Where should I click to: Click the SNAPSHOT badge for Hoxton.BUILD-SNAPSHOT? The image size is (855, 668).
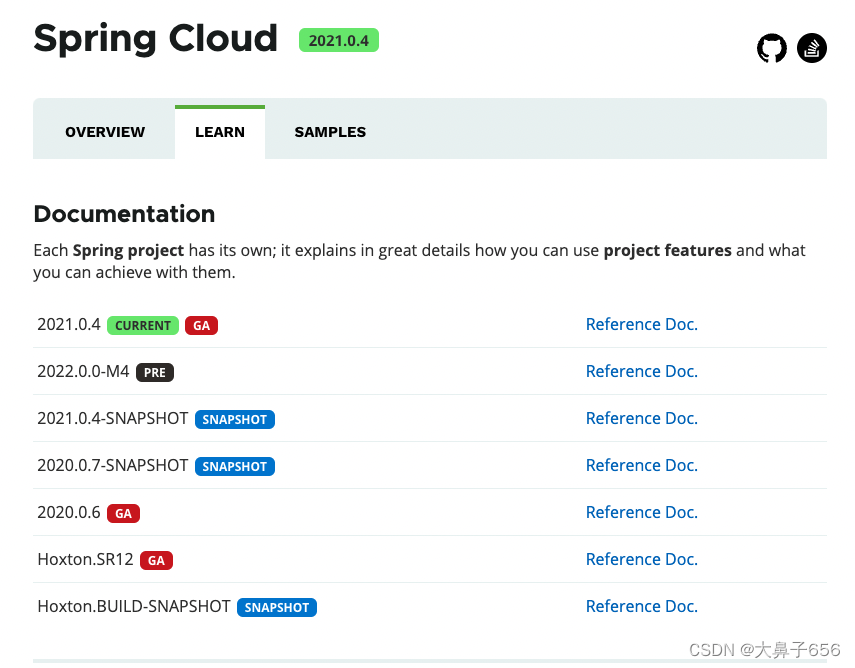pyautogui.click(x=276, y=607)
